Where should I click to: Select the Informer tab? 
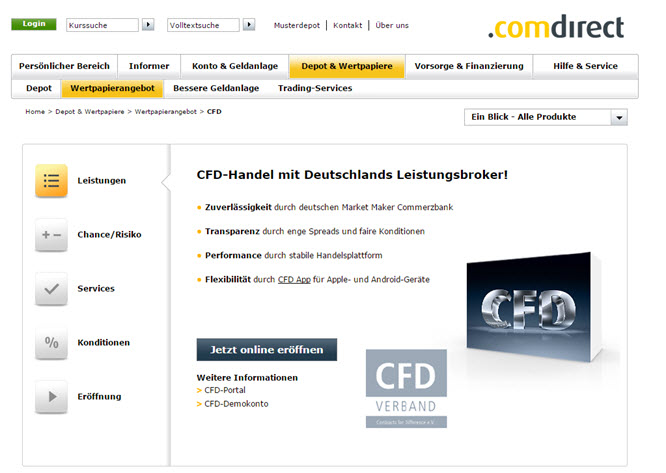click(149, 66)
